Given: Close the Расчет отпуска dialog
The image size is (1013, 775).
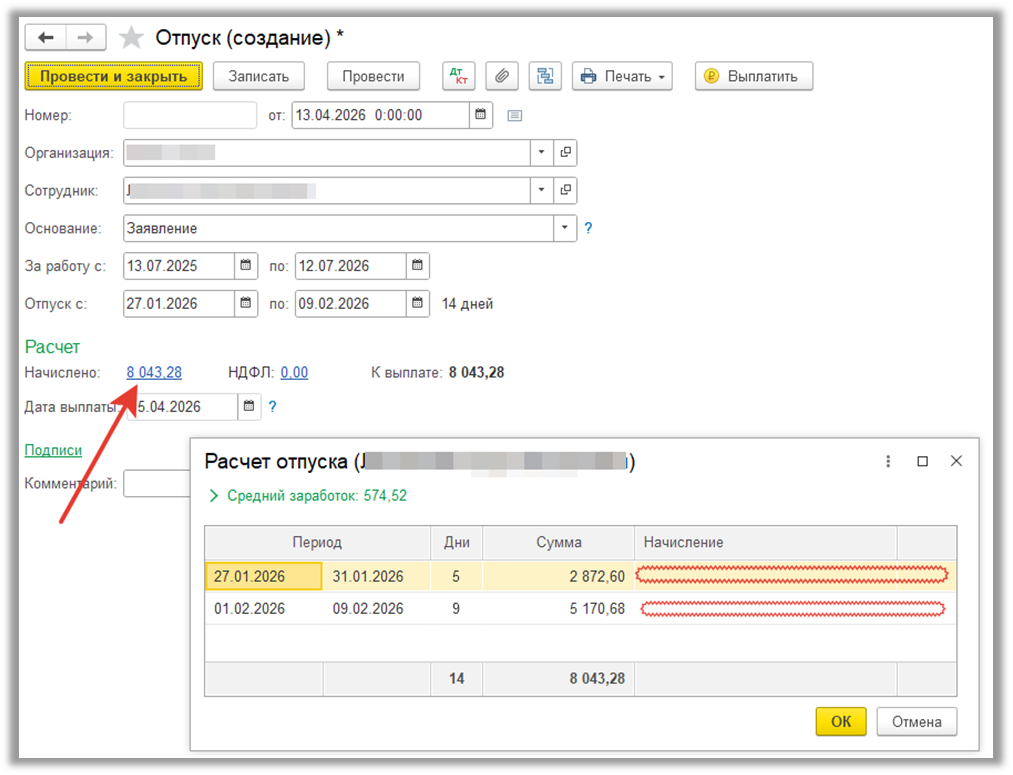Looking at the screenshot, I should click(x=957, y=461).
